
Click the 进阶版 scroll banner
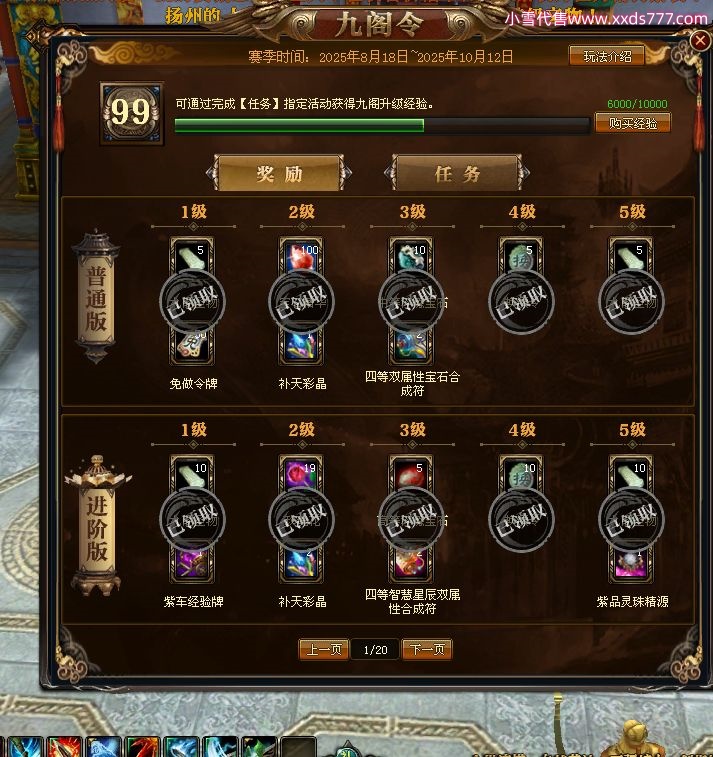[97, 526]
